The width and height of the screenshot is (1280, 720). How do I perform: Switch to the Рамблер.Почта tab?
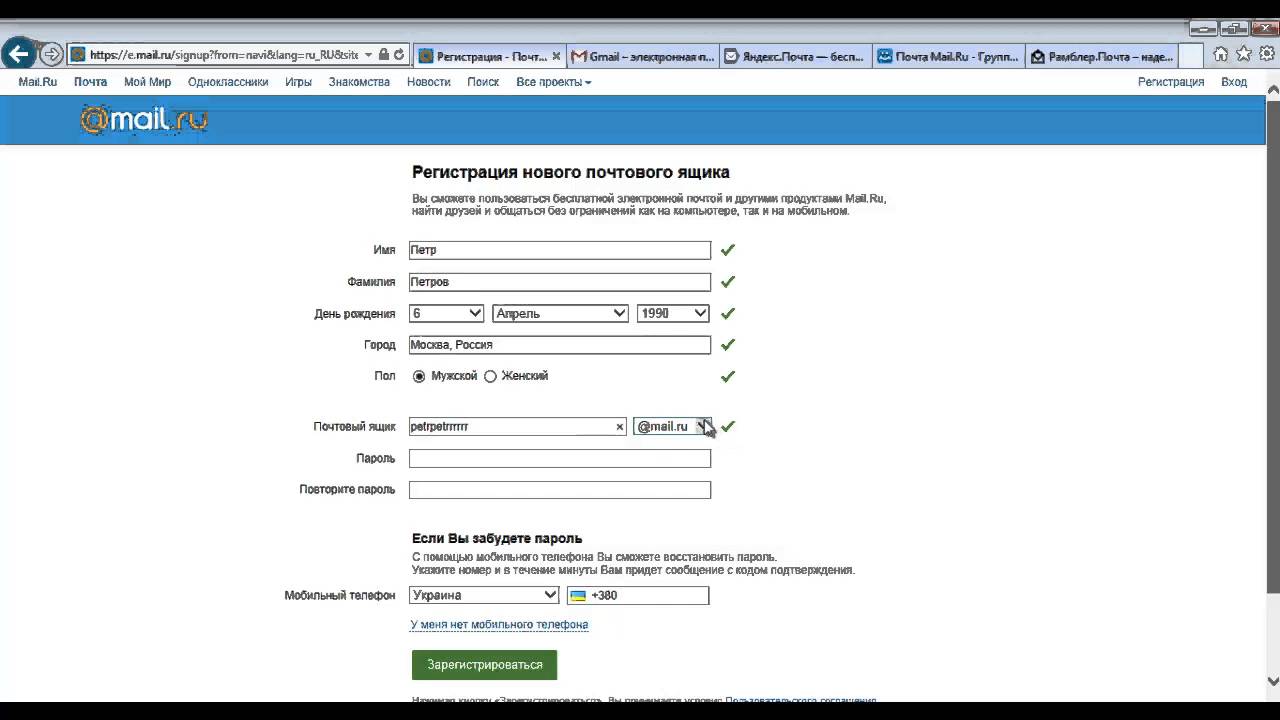click(1101, 57)
